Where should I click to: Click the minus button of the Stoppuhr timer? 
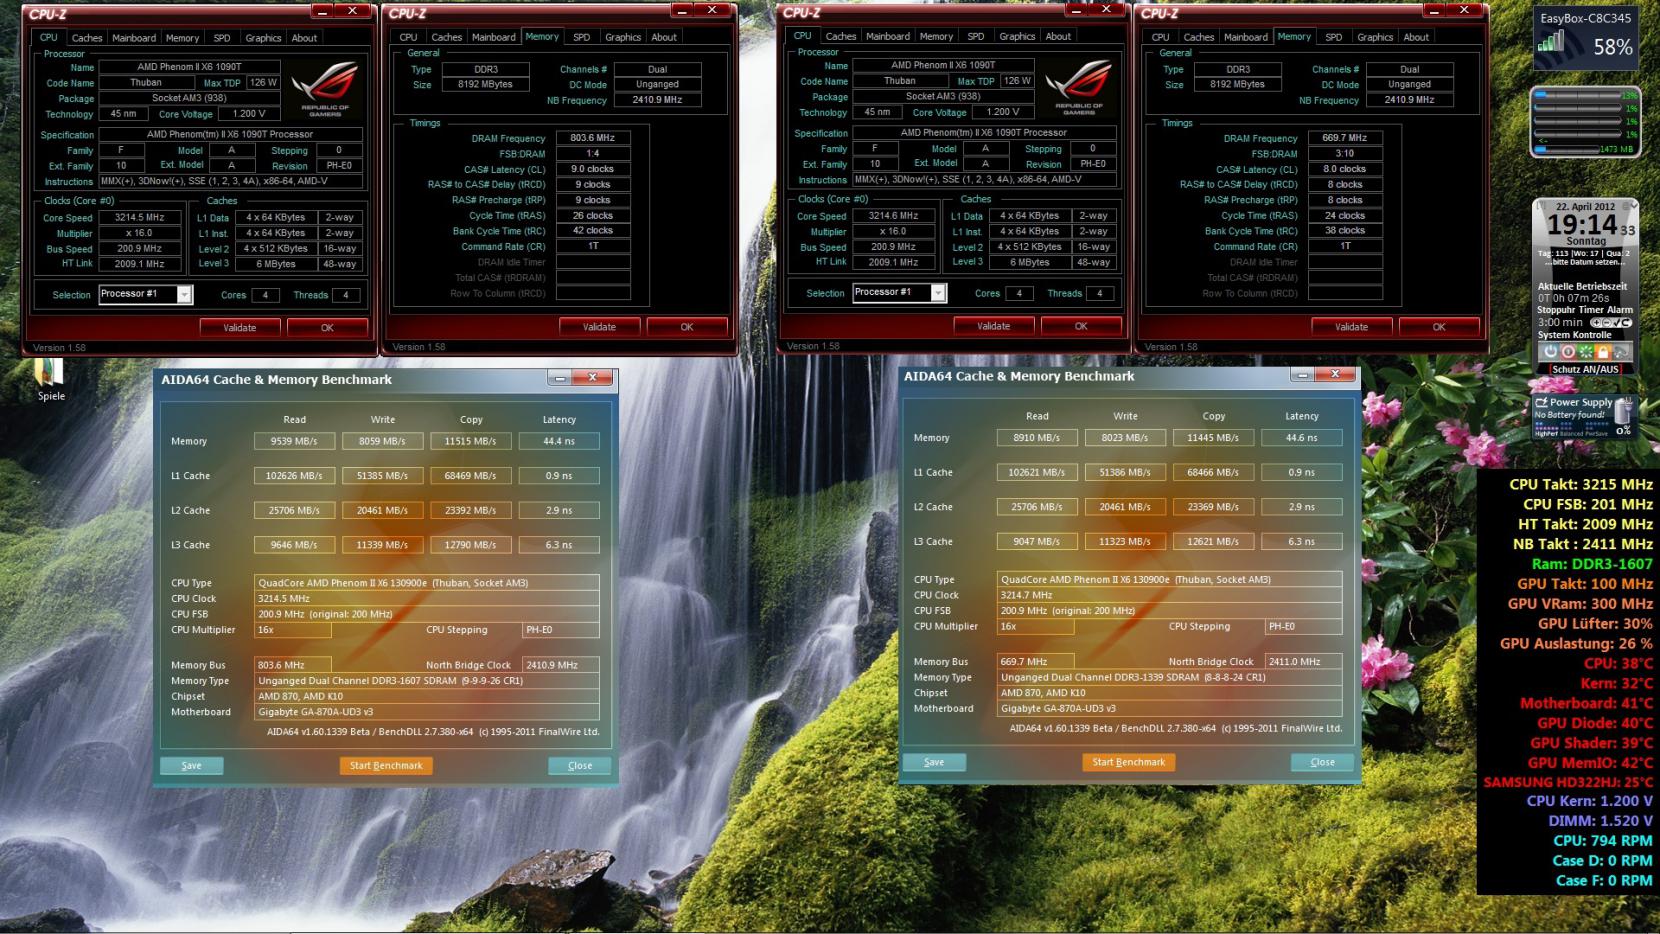coord(1606,323)
